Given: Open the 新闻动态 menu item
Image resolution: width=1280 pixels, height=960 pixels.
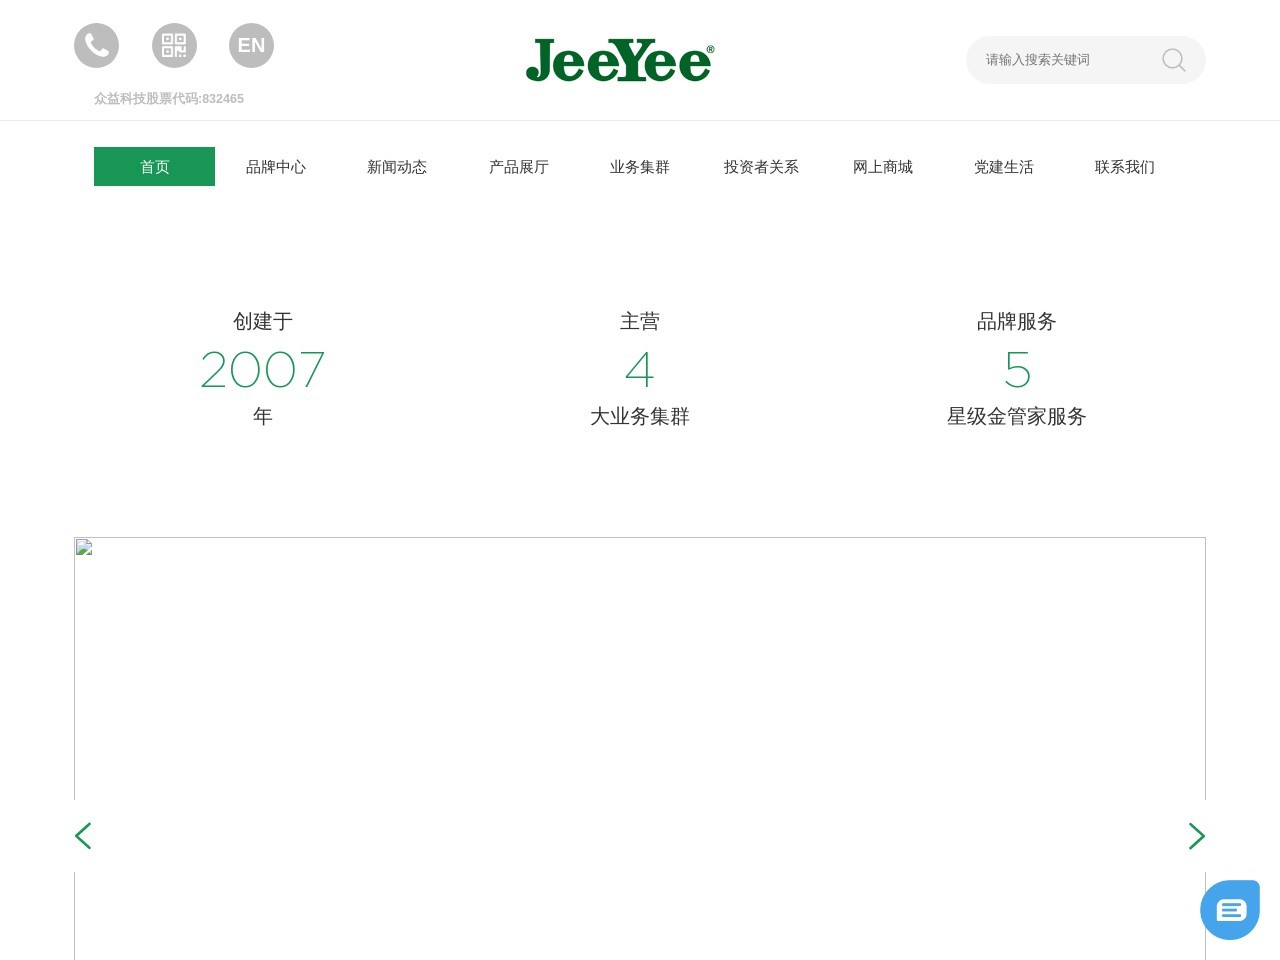Looking at the screenshot, I should 397,167.
